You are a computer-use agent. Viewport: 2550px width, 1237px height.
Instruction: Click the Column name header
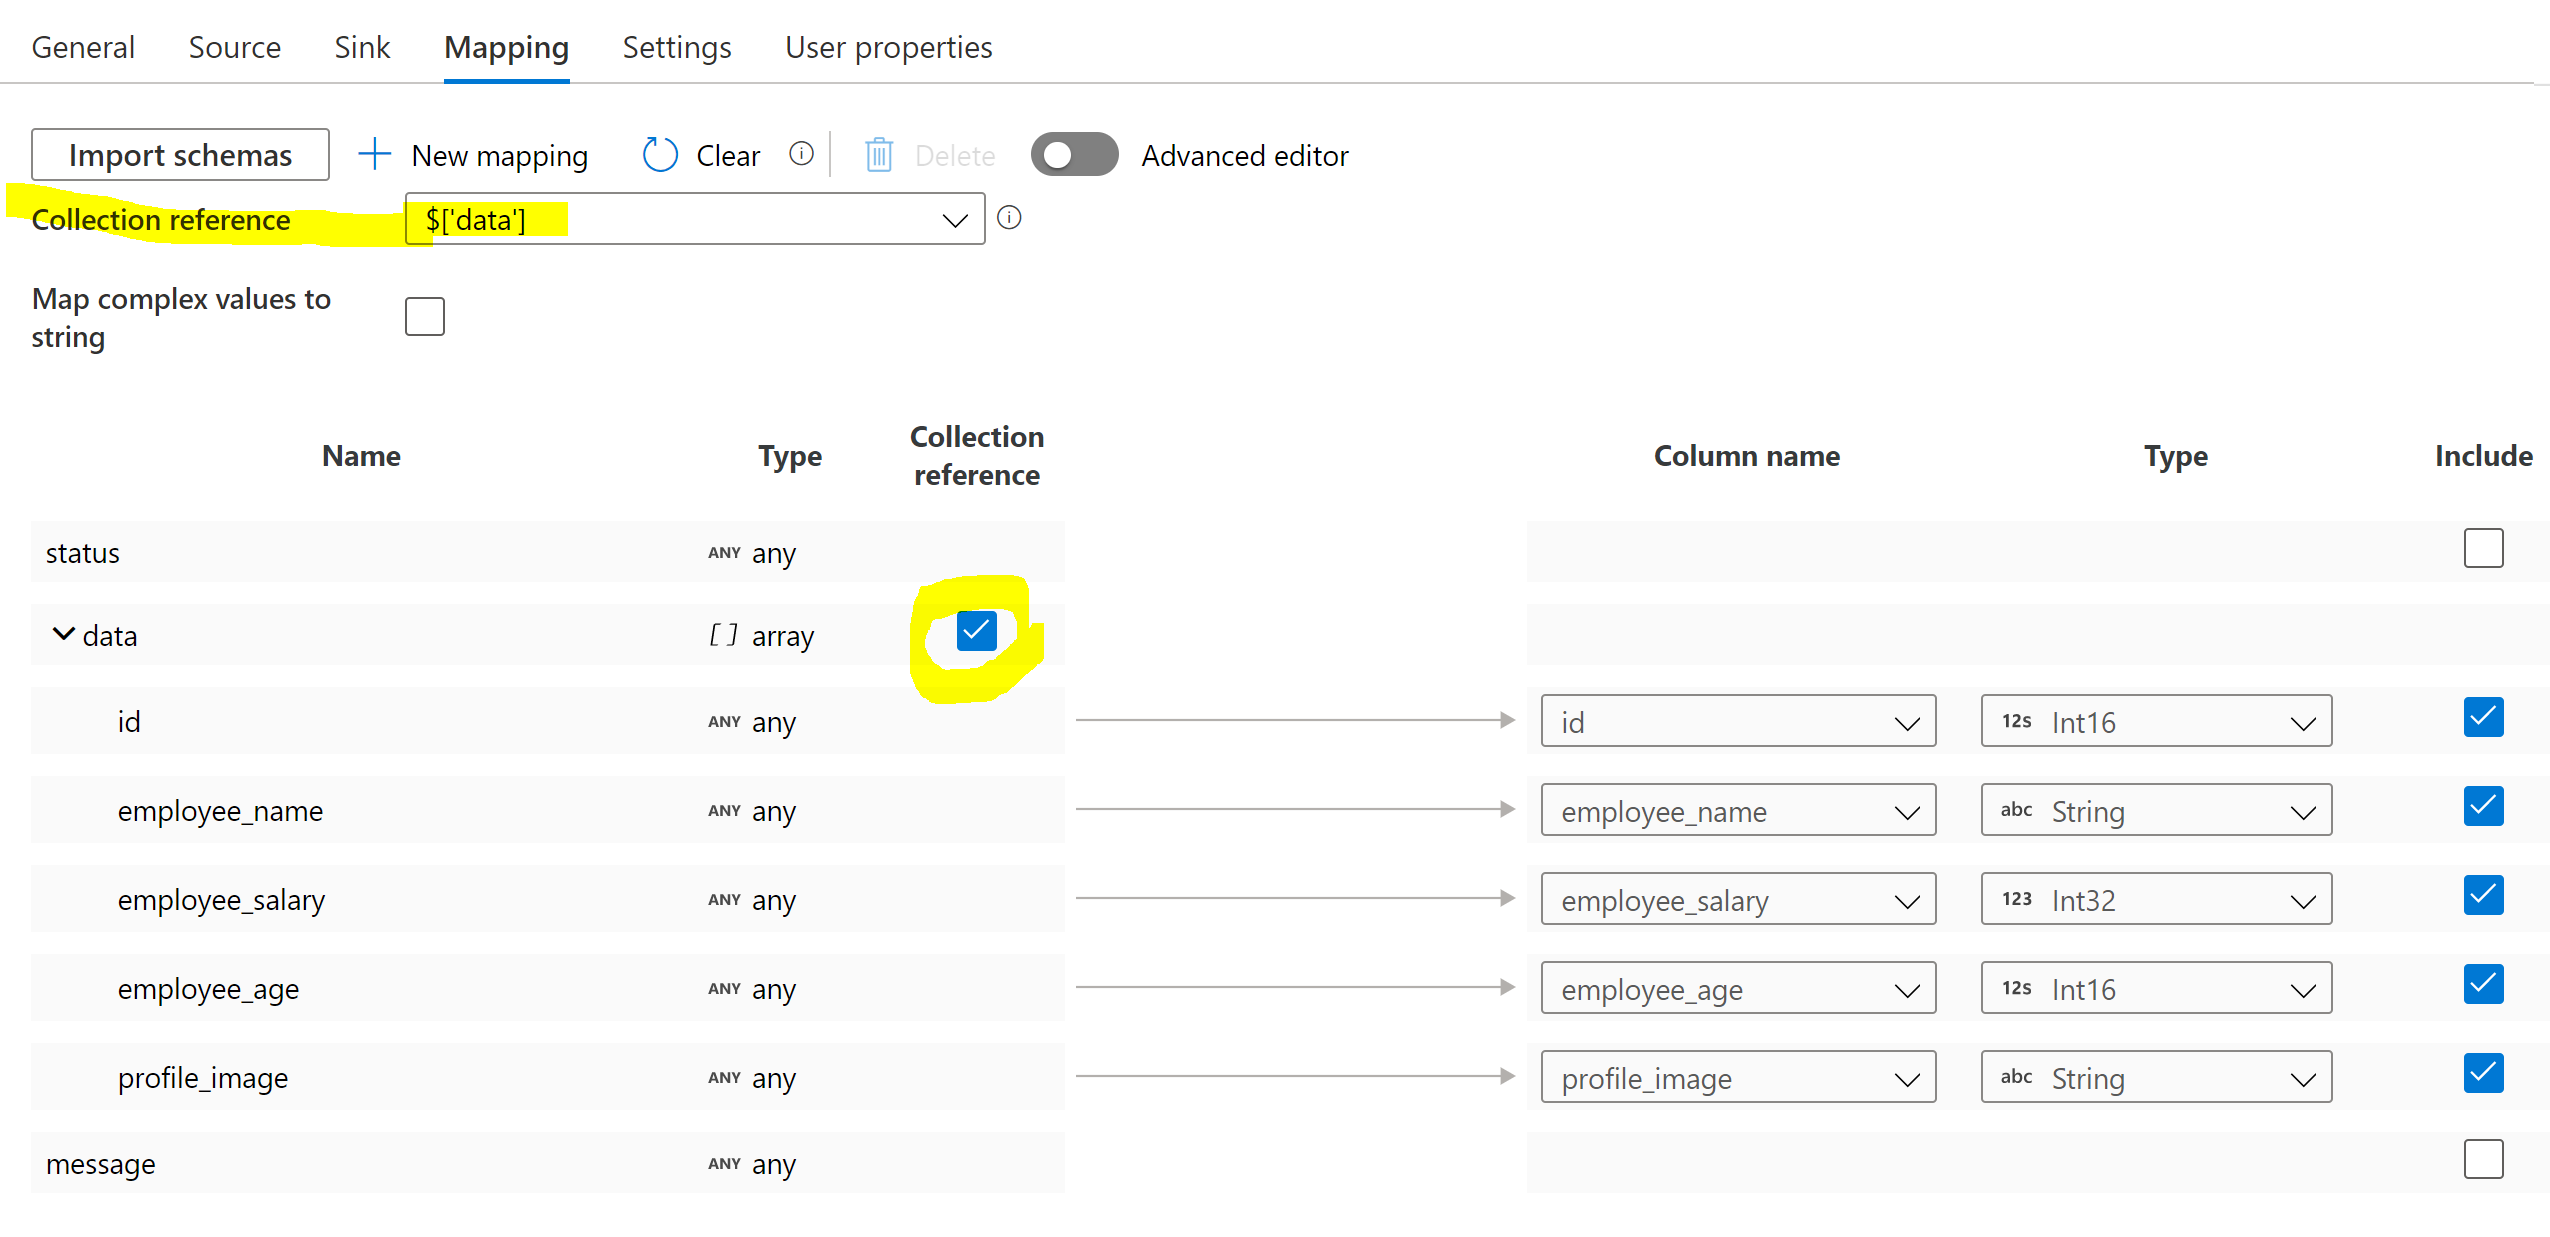(1747, 456)
